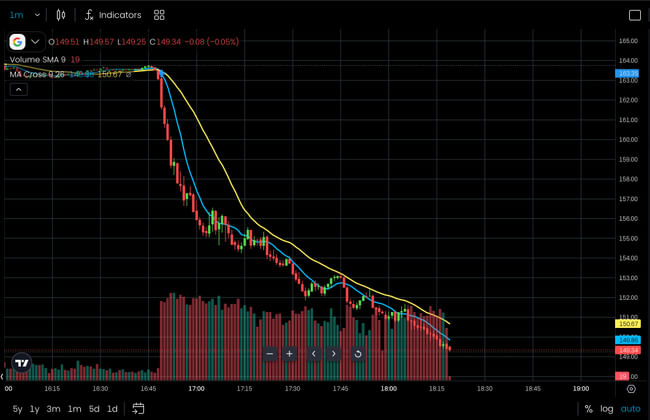Select the 5y date range

[17, 409]
